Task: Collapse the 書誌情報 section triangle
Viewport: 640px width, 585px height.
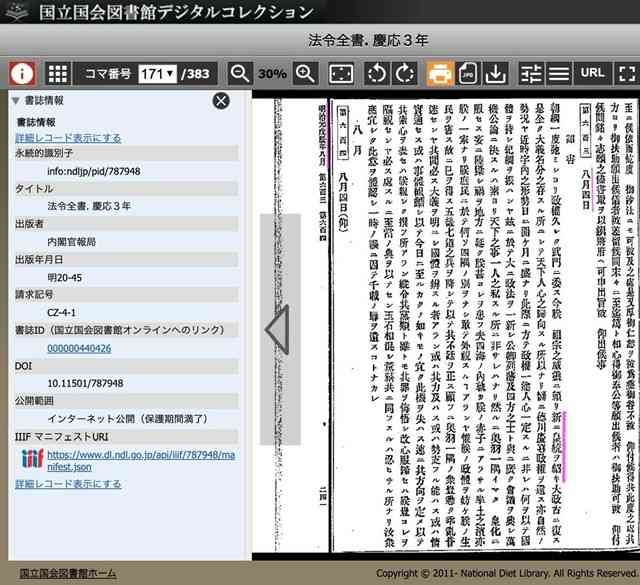Action: coord(16,100)
